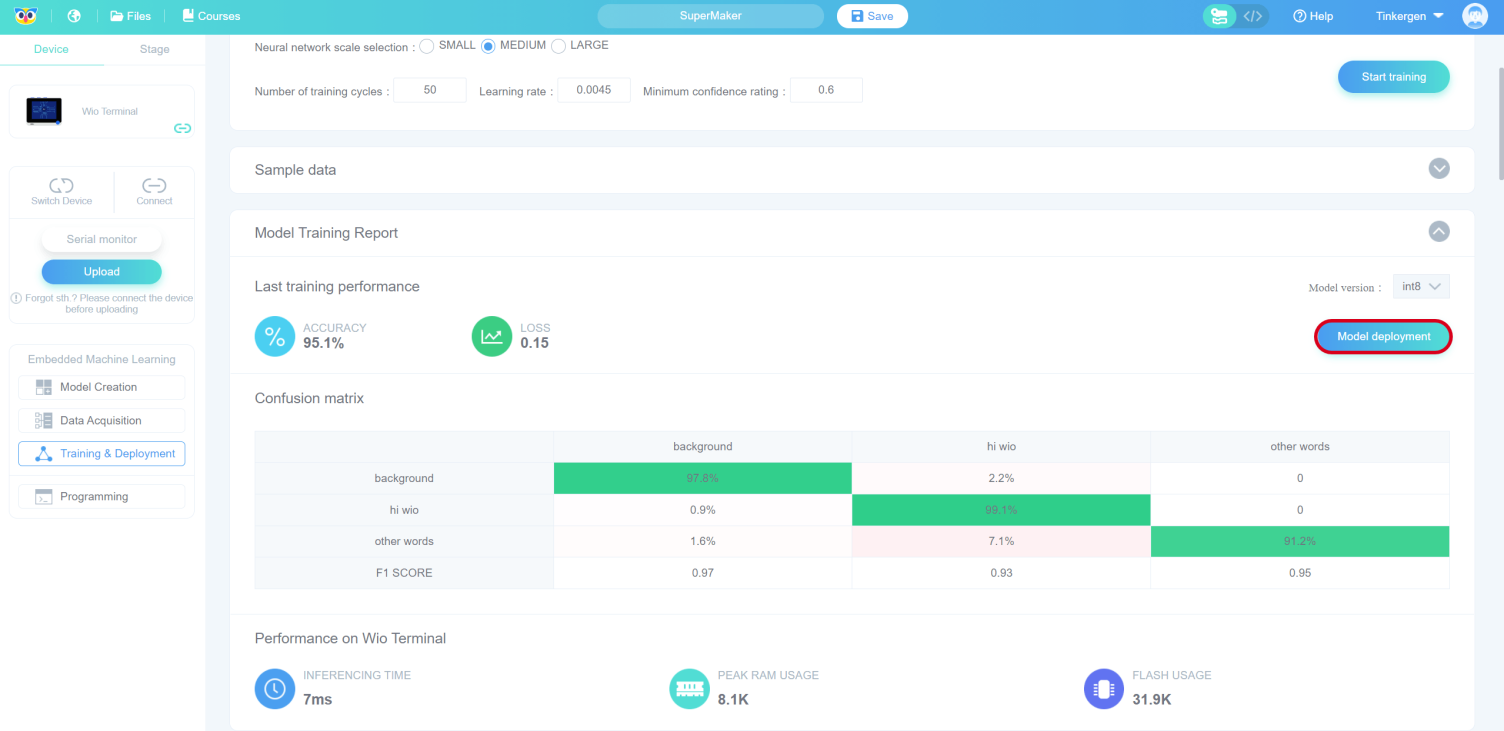This screenshot has width=1504, height=731.
Task: Switch to block mode toggle icon
Action: [1218, 16]
